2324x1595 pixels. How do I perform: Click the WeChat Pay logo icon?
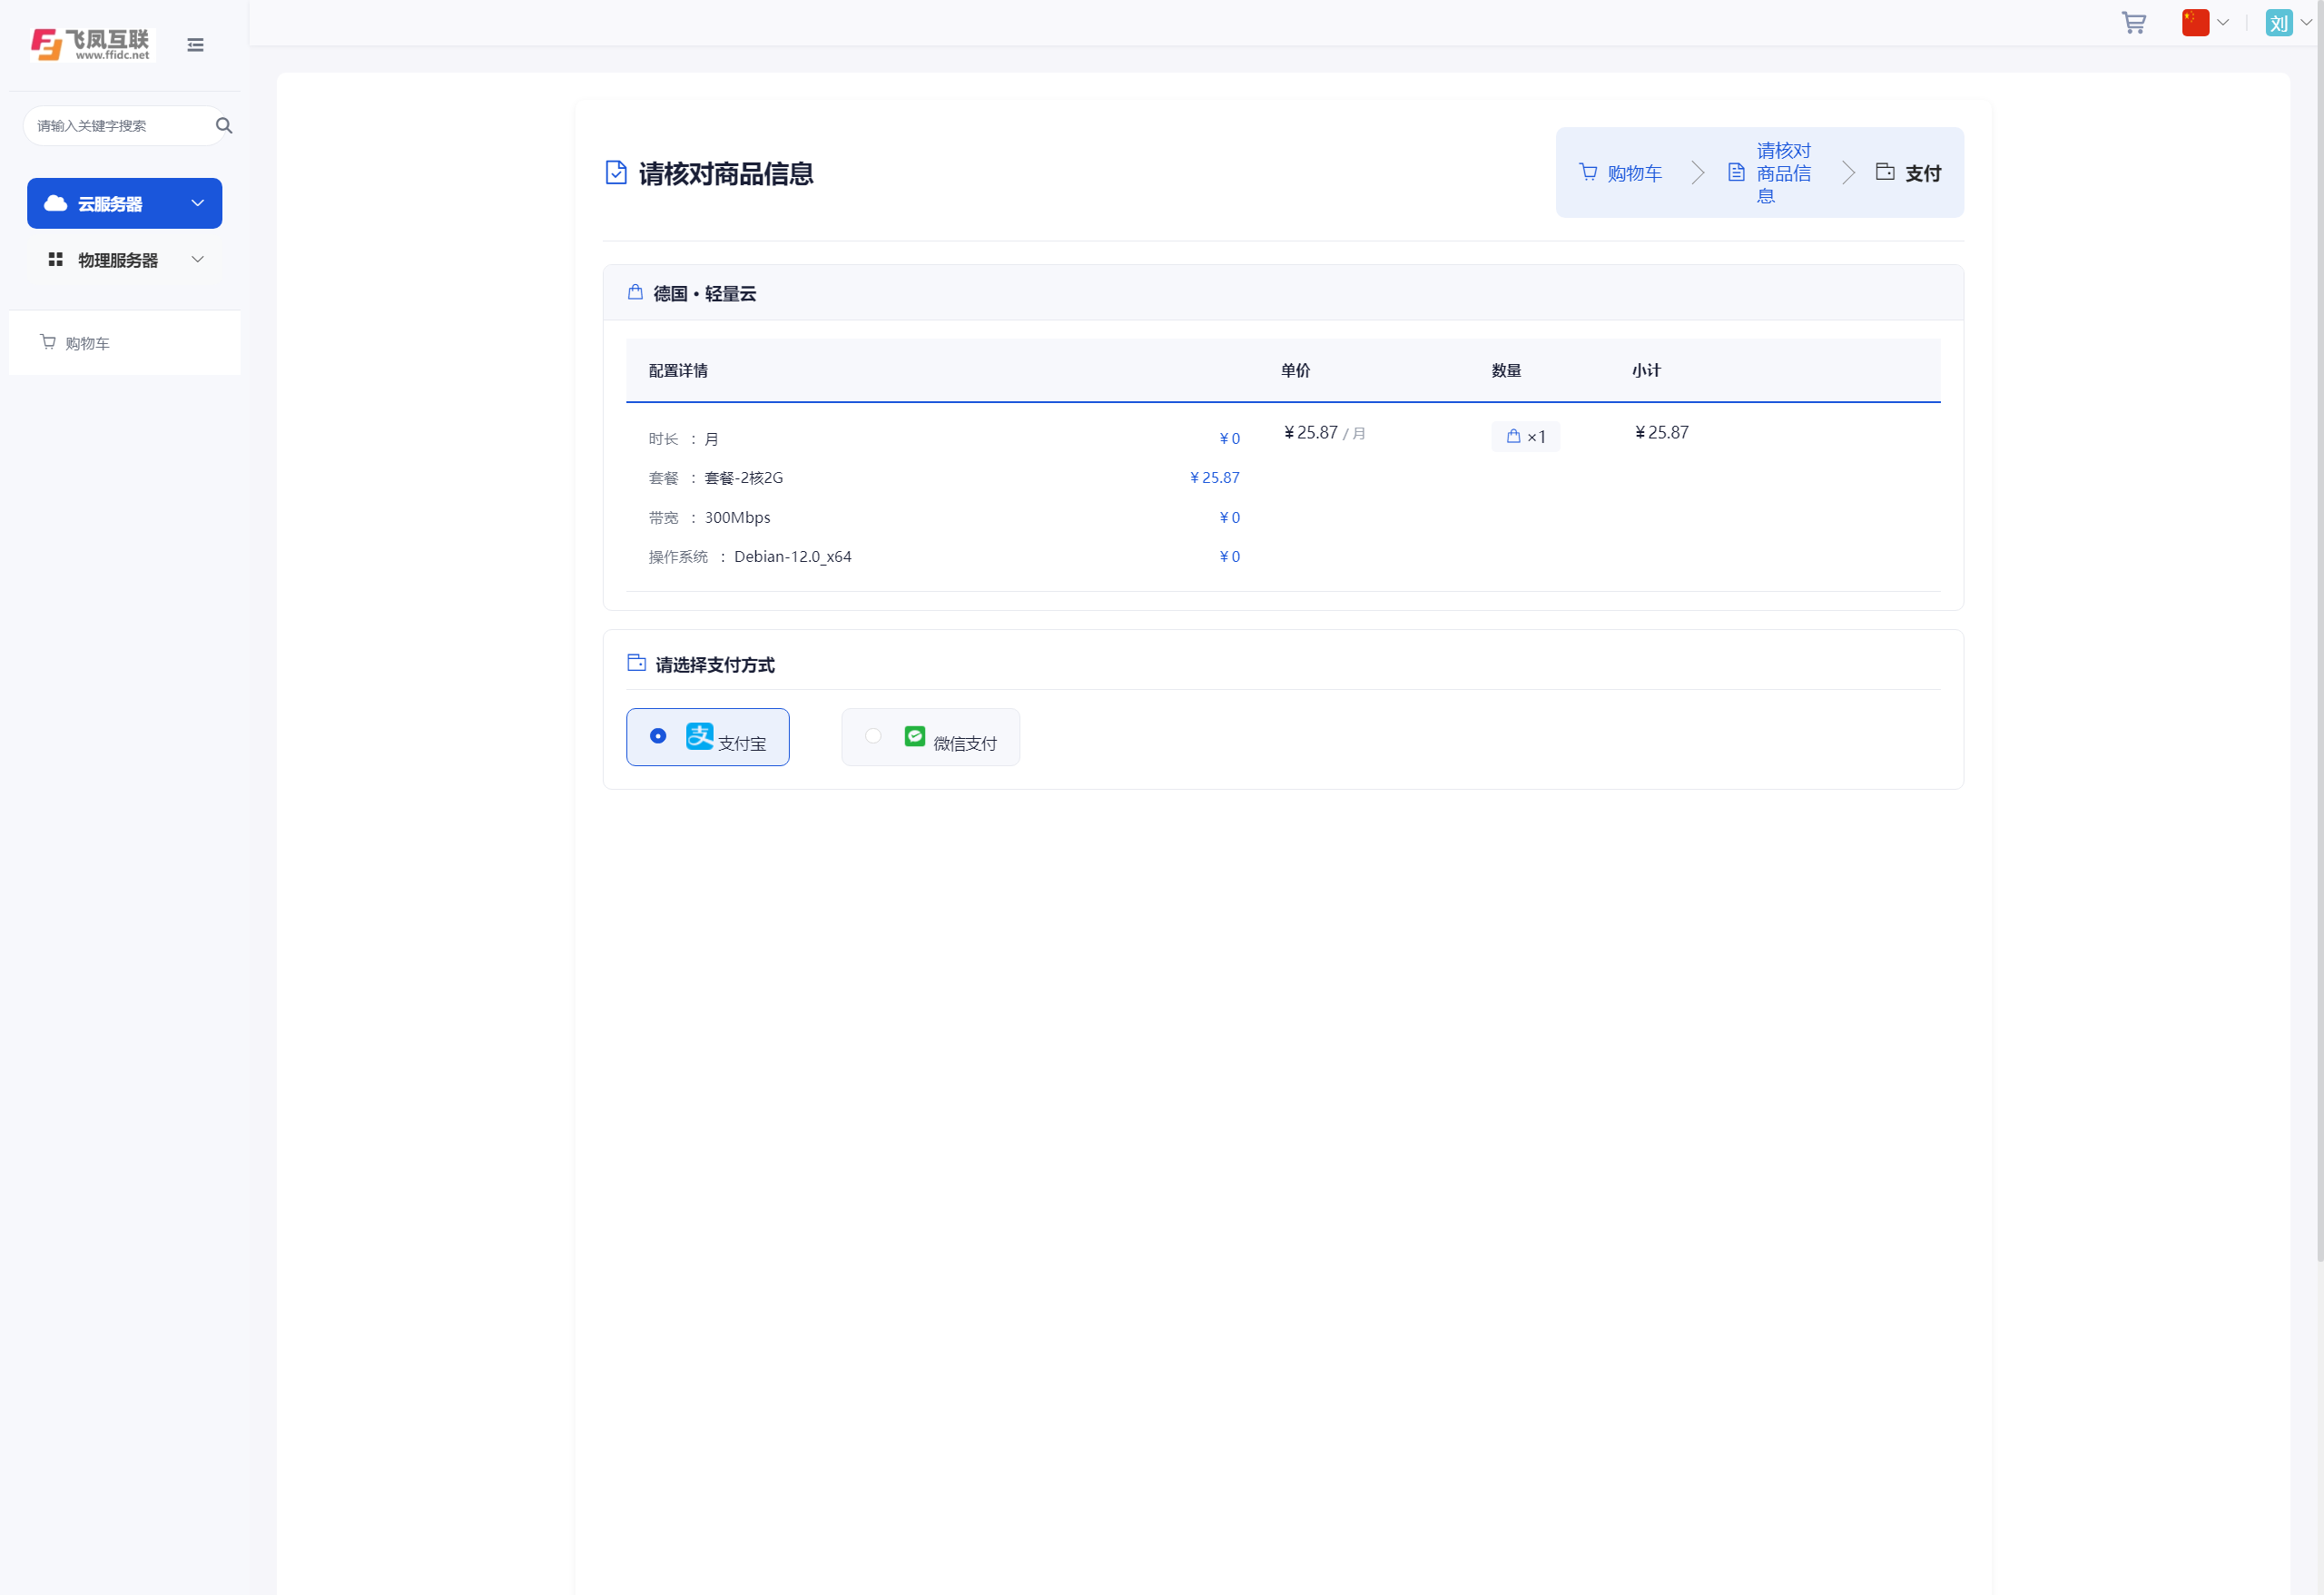pos(915,736)
